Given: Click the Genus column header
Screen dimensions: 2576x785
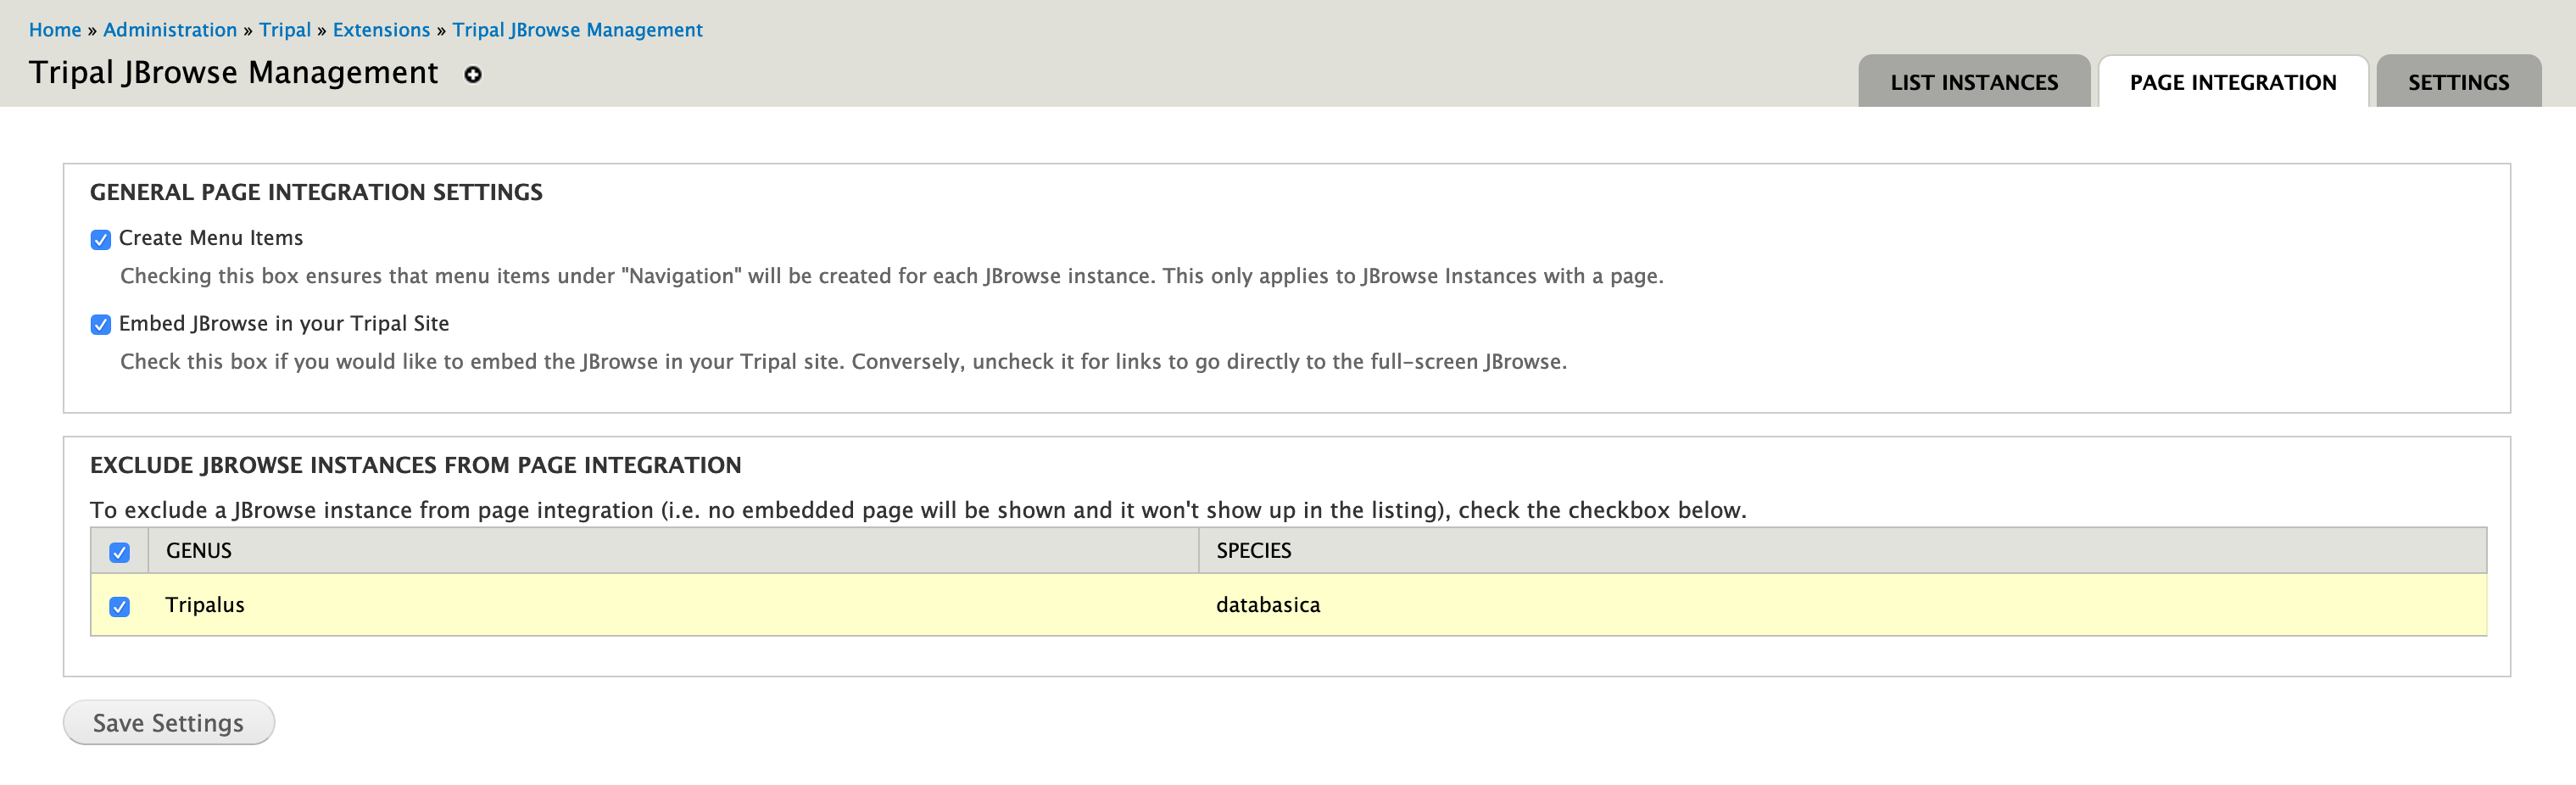Looking at the screenshot, I should [199, 551].
